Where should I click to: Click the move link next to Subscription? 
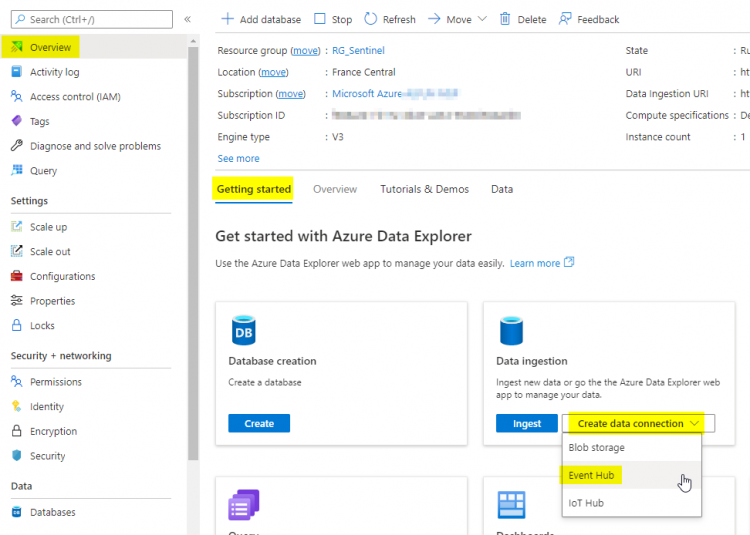click(290, 93)
